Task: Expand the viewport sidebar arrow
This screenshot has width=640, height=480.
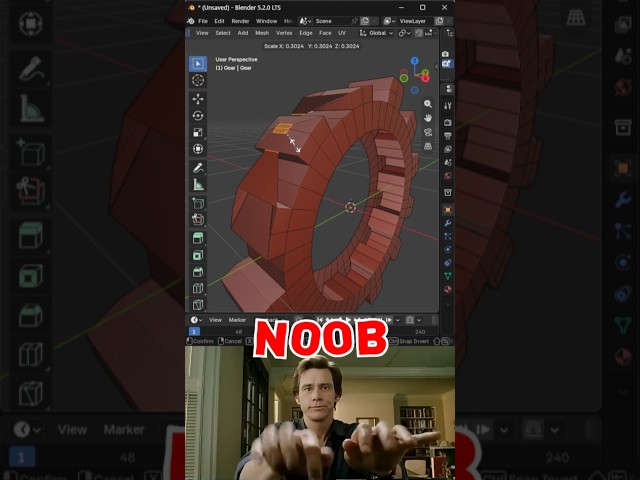Action: (x=436, y=66)
